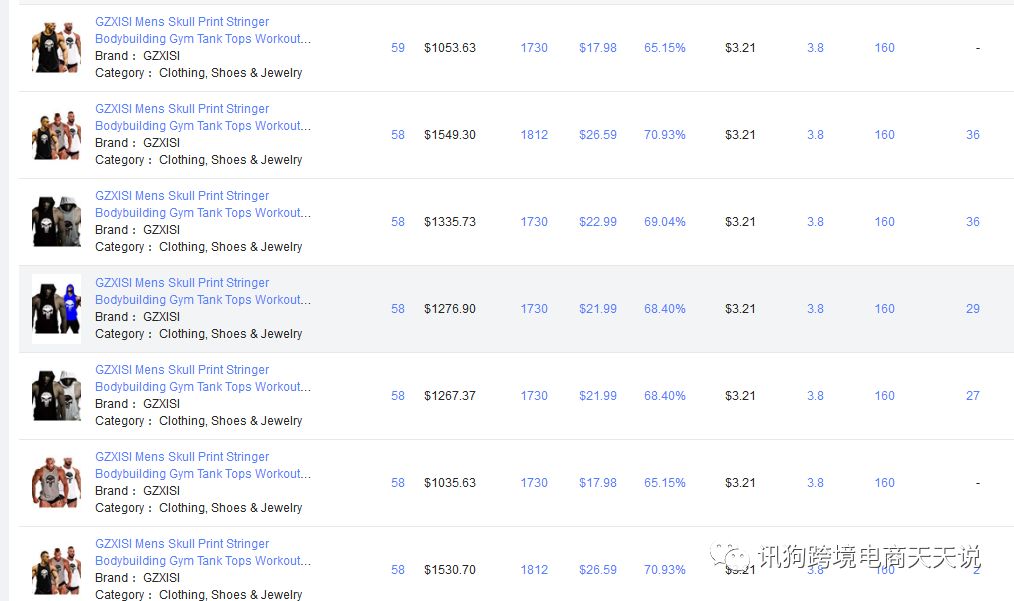Click the rank link 59

coord(398,48)
